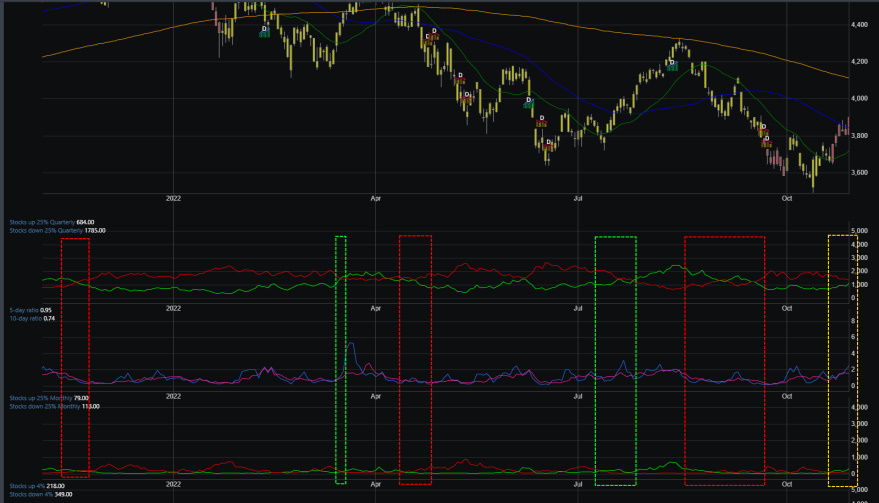Select the red dashed rectangle just after April
This screenshot has width=879, height=503.
click(400, 360)
